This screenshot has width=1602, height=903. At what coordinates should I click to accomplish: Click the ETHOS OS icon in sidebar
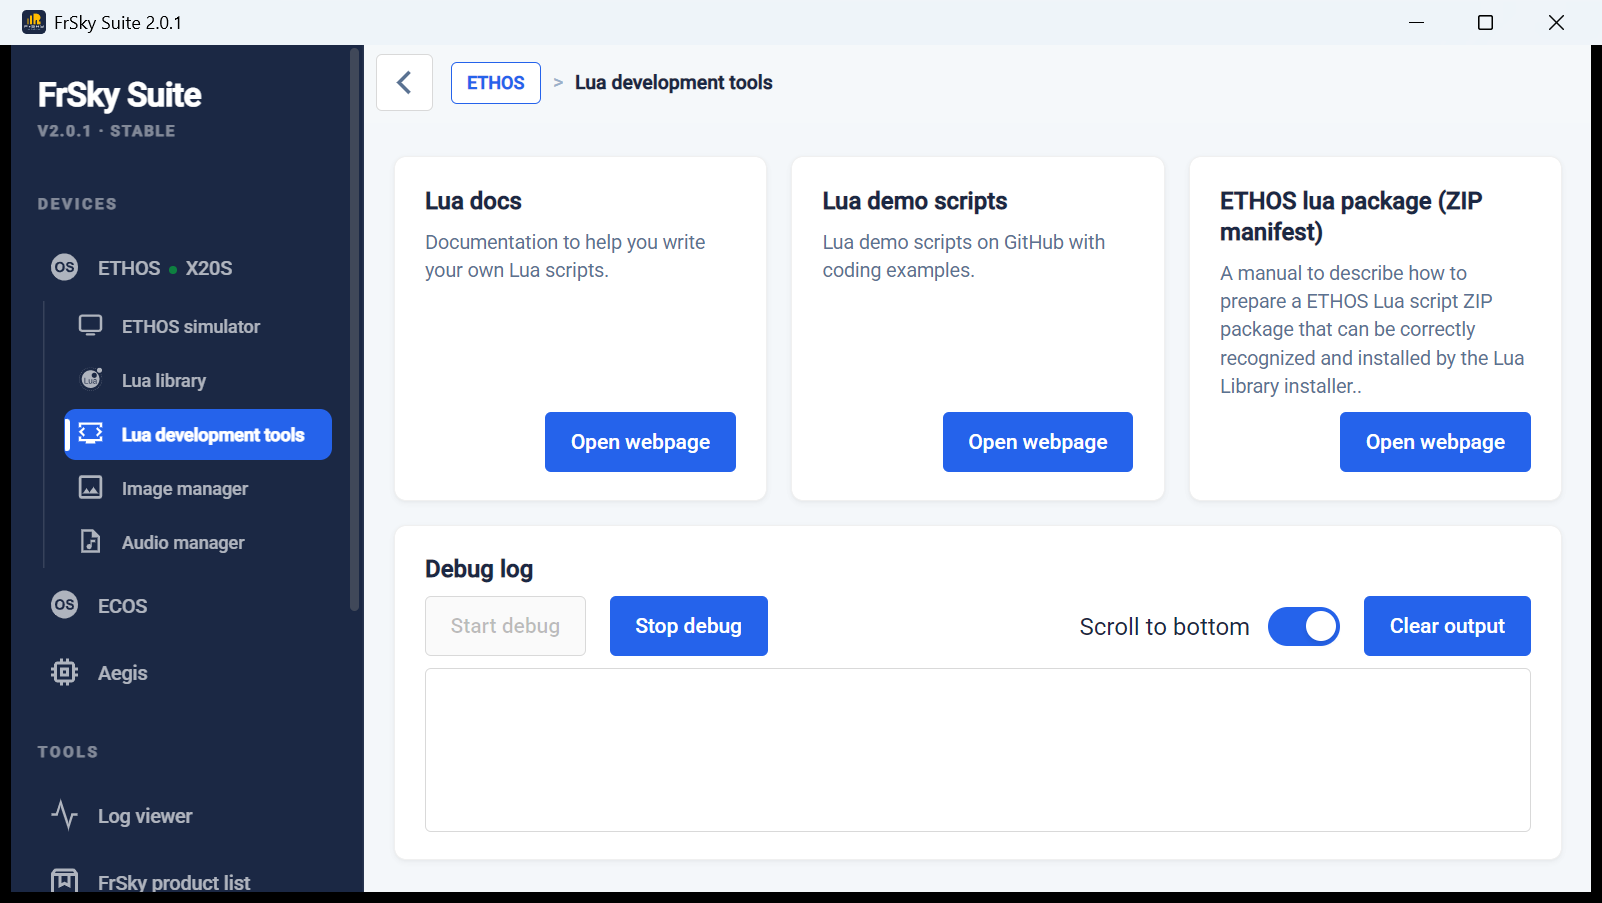(65, 267)
